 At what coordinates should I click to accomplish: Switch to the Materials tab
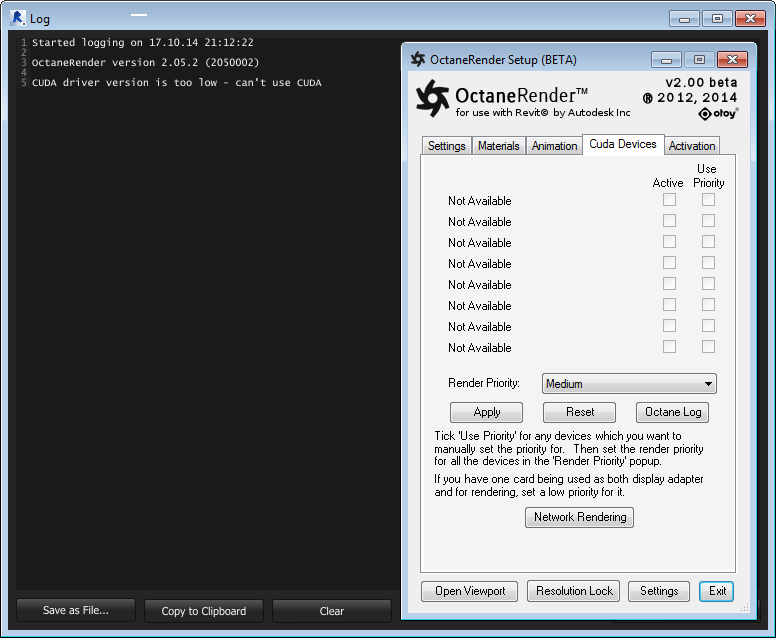(x=498, y=146)
